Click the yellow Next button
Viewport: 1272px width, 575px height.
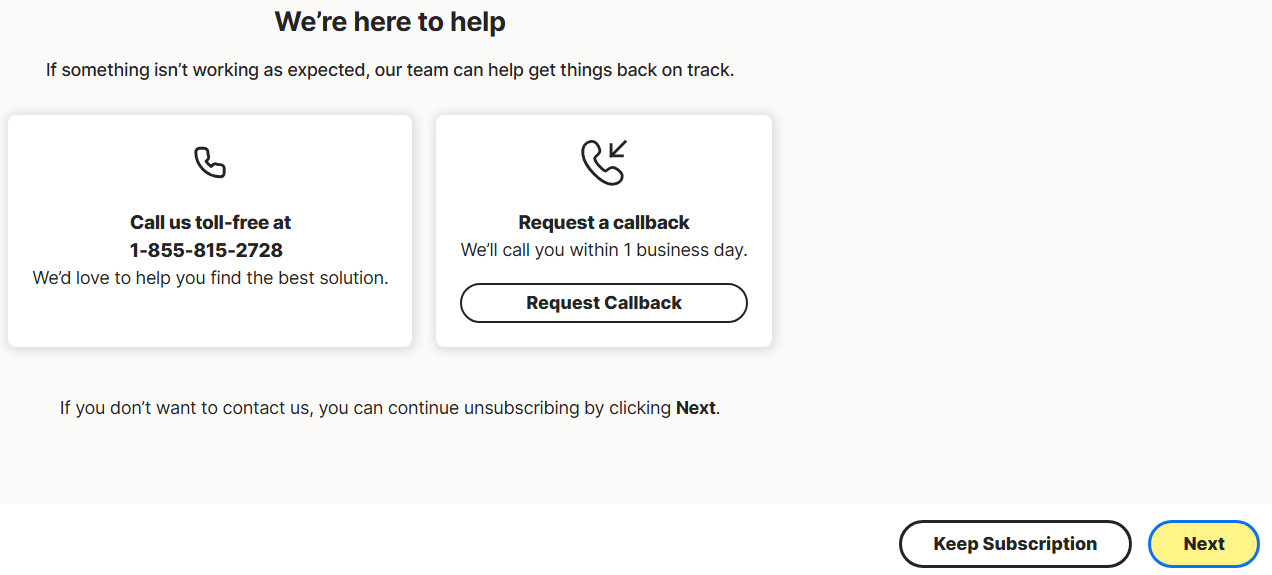tap(1203, 544)
